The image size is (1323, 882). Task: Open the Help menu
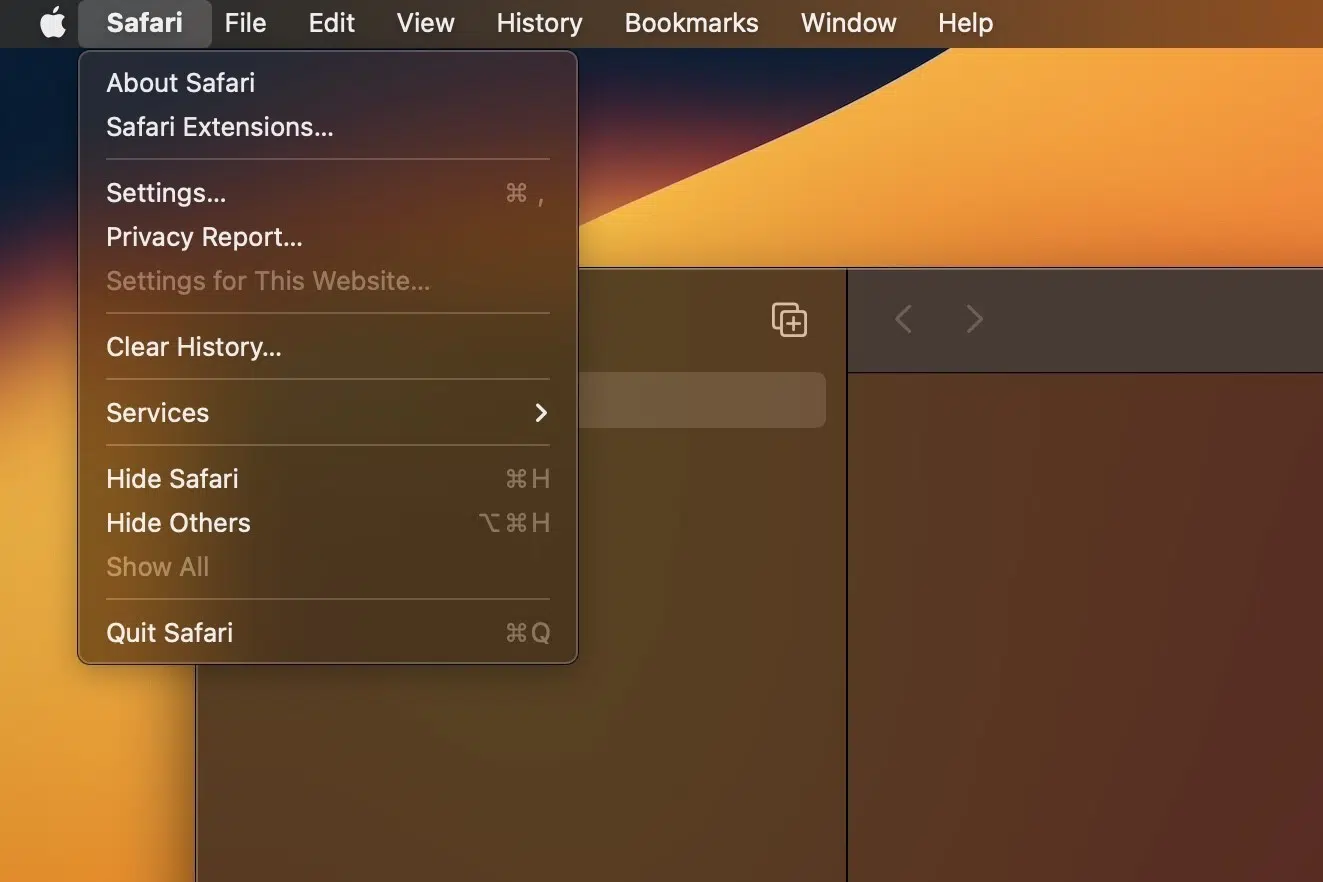965,23
